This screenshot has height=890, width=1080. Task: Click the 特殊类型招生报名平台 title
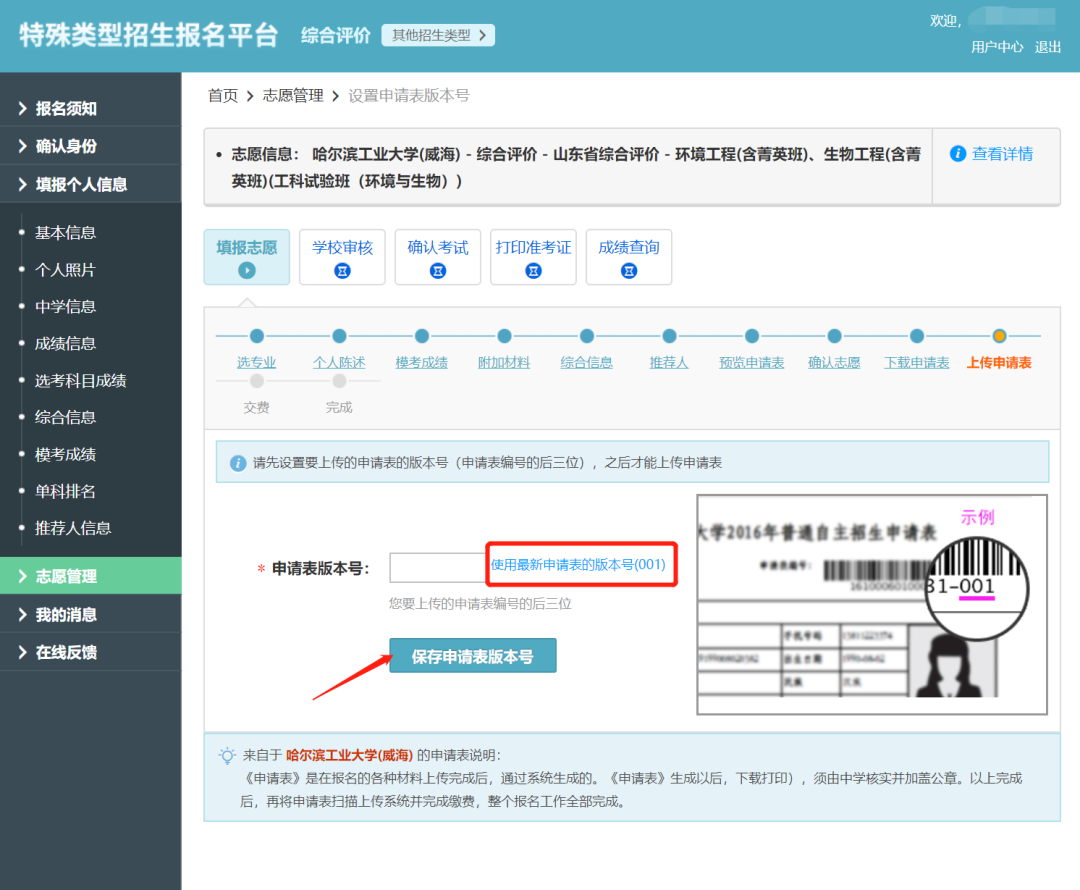tap(149, 34)
